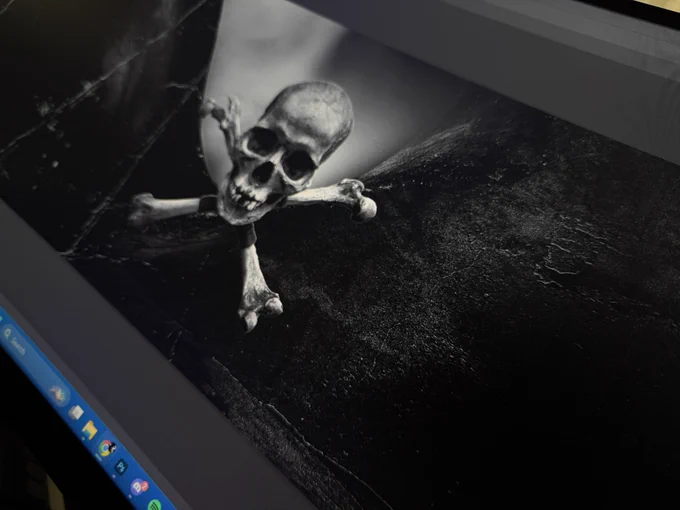Click the skull and crossbones image
This screenshot has width=680, height=510.
(x=253, y=204)
